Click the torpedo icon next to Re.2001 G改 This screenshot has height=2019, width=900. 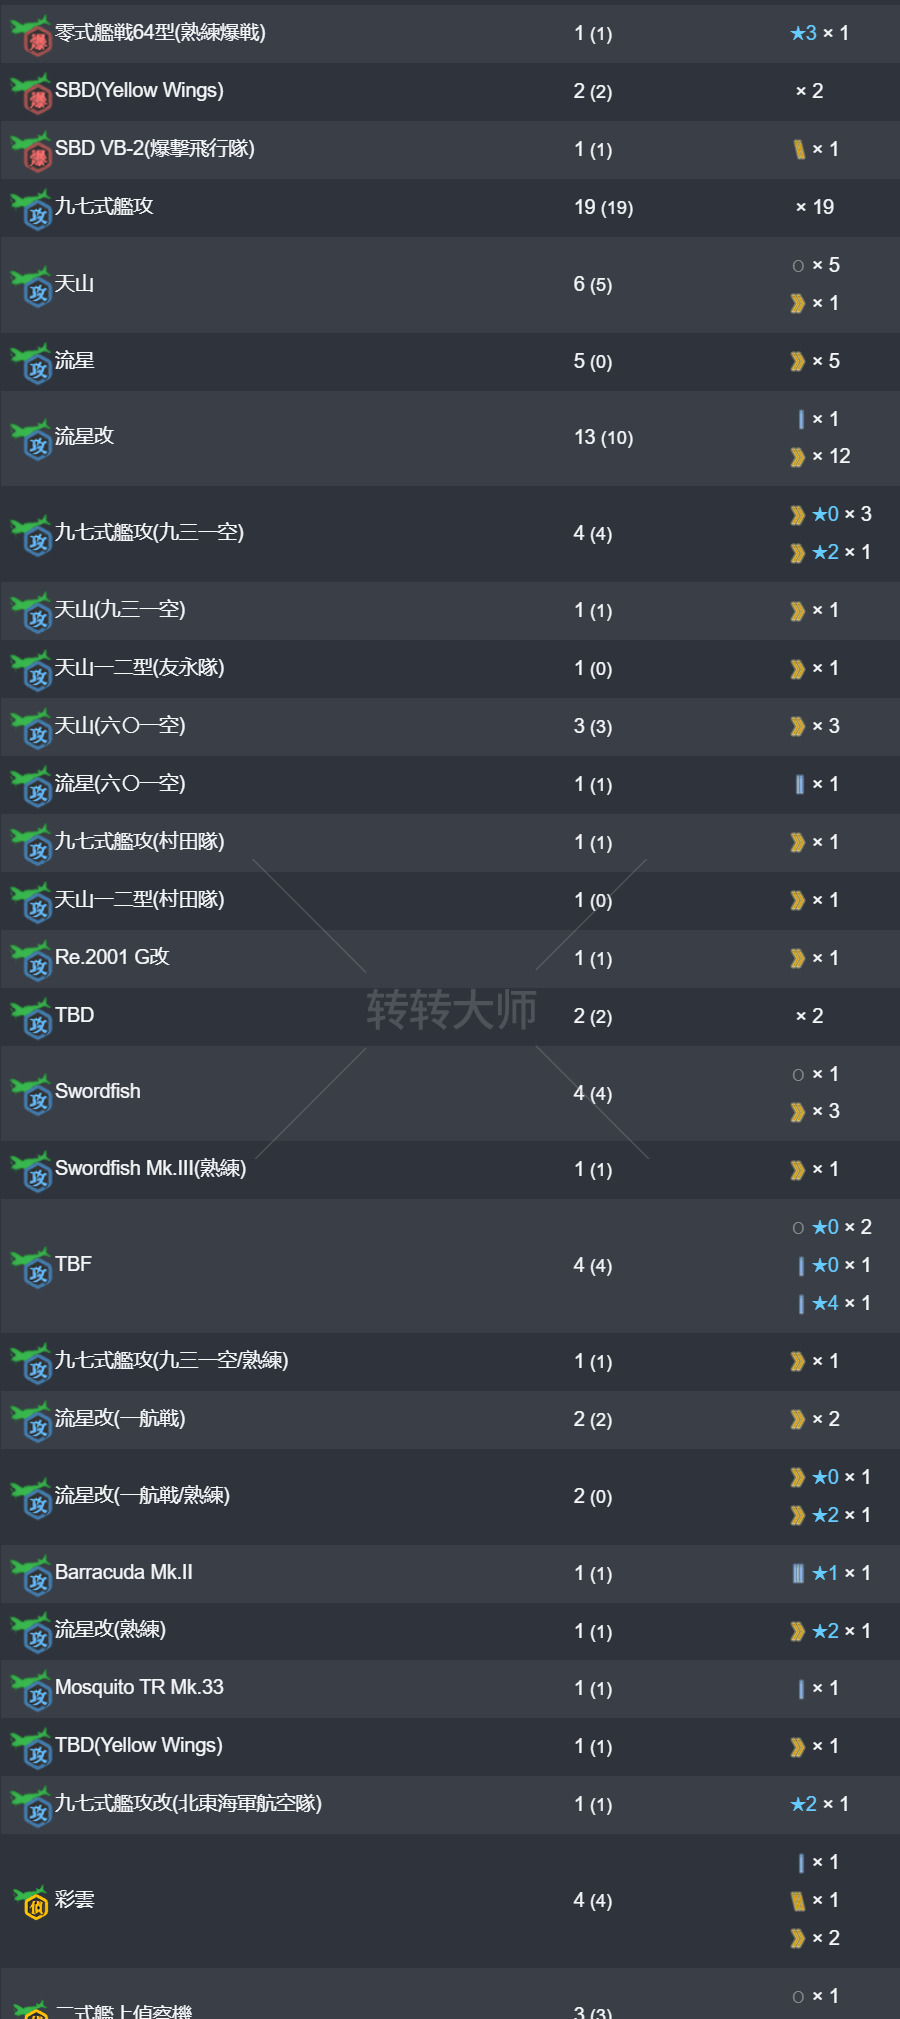click(x=31, y=960)
